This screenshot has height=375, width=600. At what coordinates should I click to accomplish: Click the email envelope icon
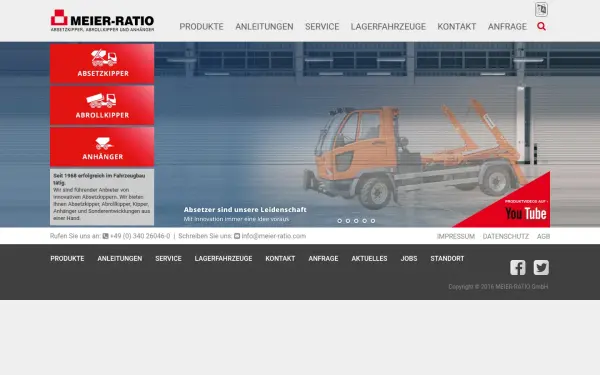click(237, 236)
